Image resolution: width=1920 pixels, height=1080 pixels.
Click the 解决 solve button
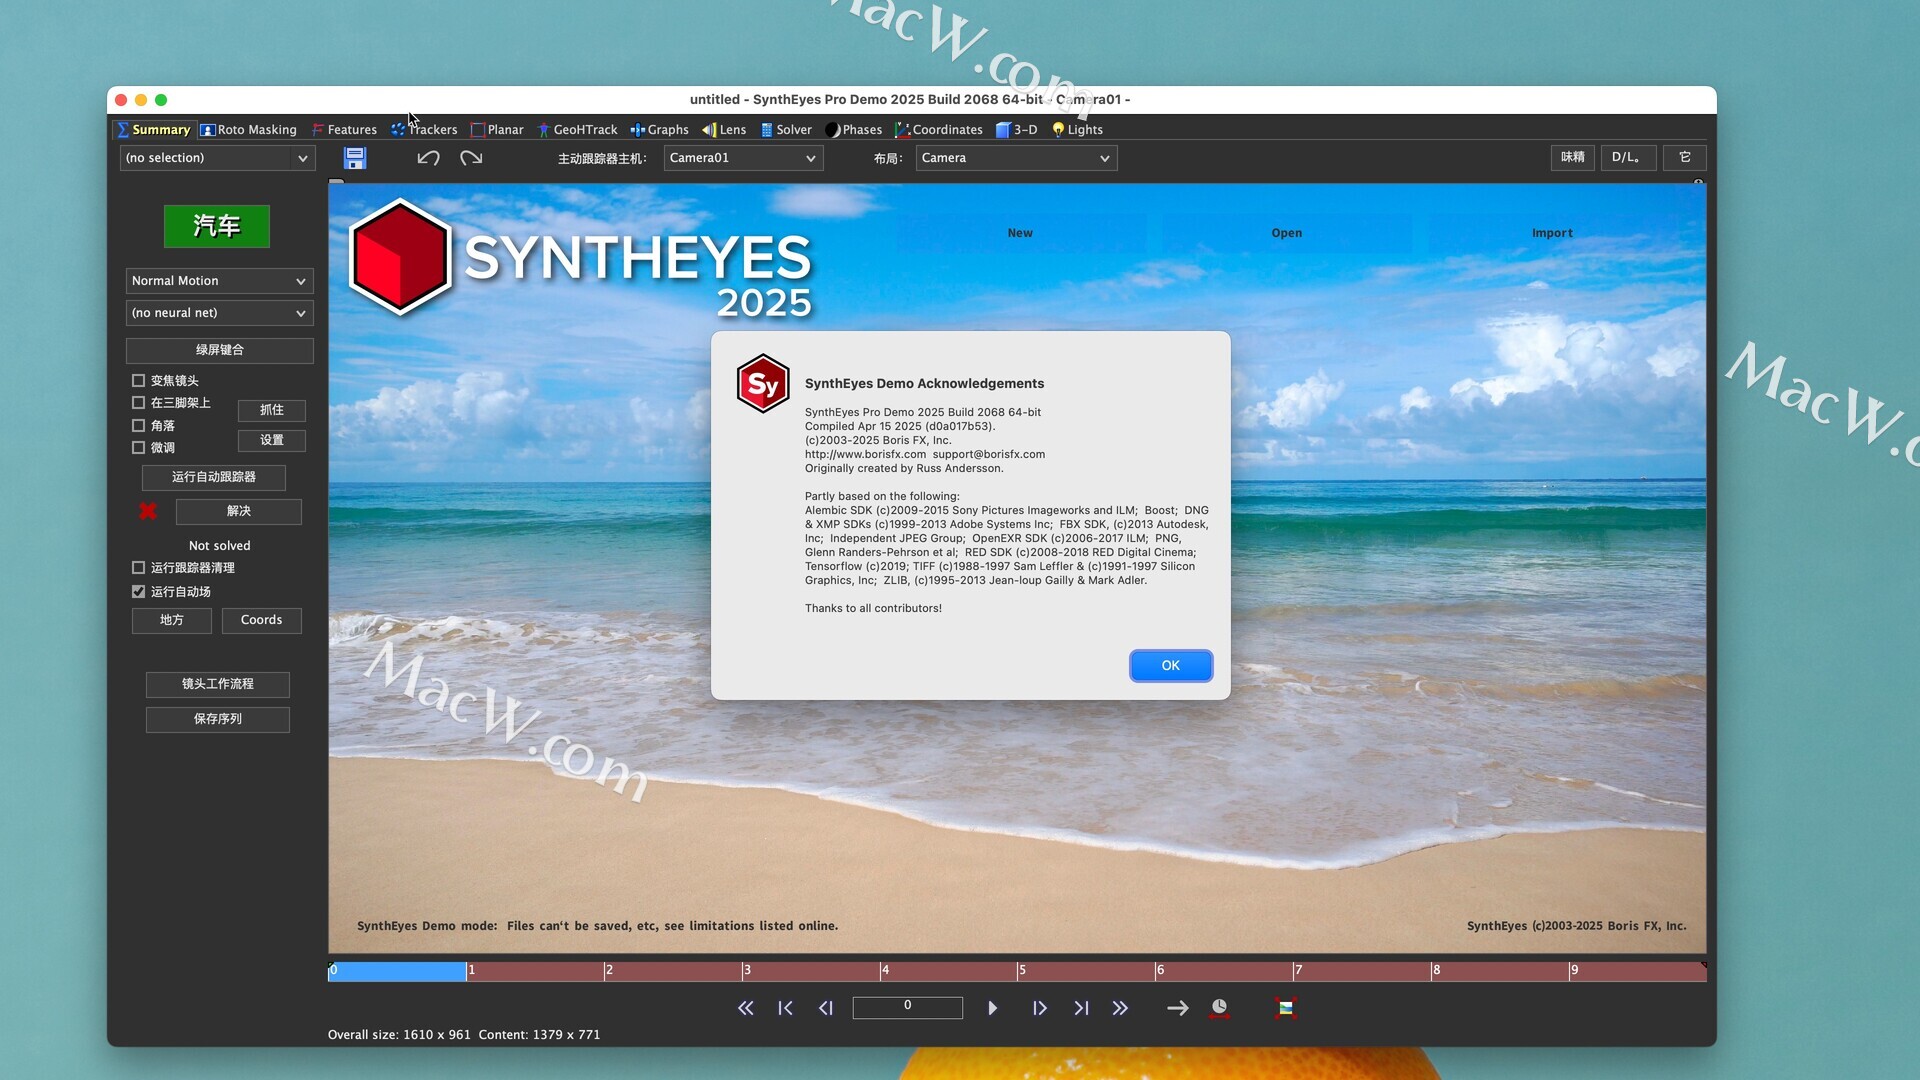(239, 511)
